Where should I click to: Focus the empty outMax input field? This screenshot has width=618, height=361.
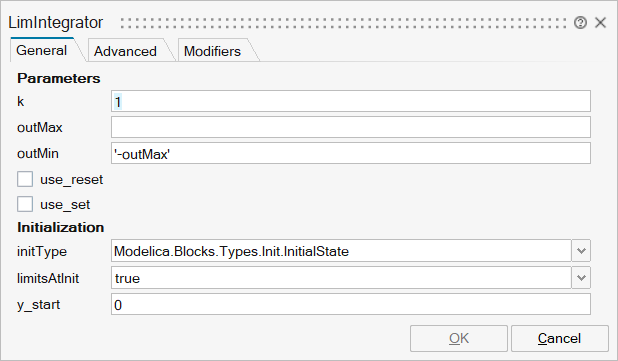click(351, 127)
